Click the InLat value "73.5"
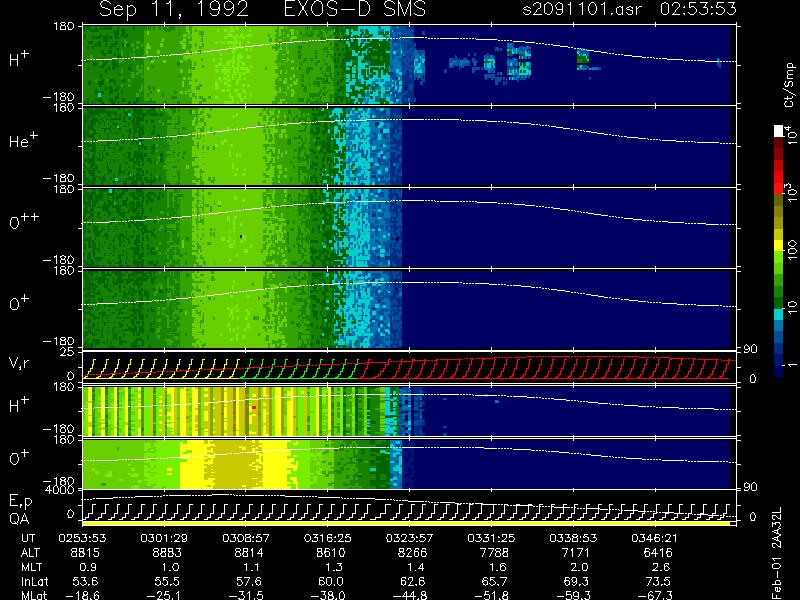Image resolution: width=800 pixels, height=600 pixels. [x=658, y=582]
